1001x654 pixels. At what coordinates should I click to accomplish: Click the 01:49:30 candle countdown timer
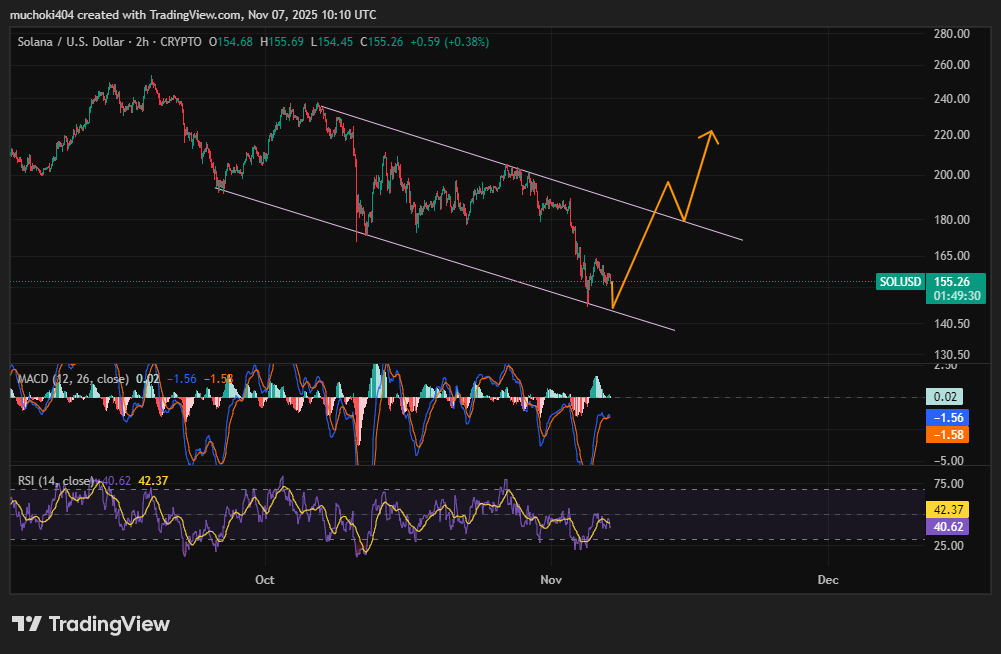coord(955,297)
